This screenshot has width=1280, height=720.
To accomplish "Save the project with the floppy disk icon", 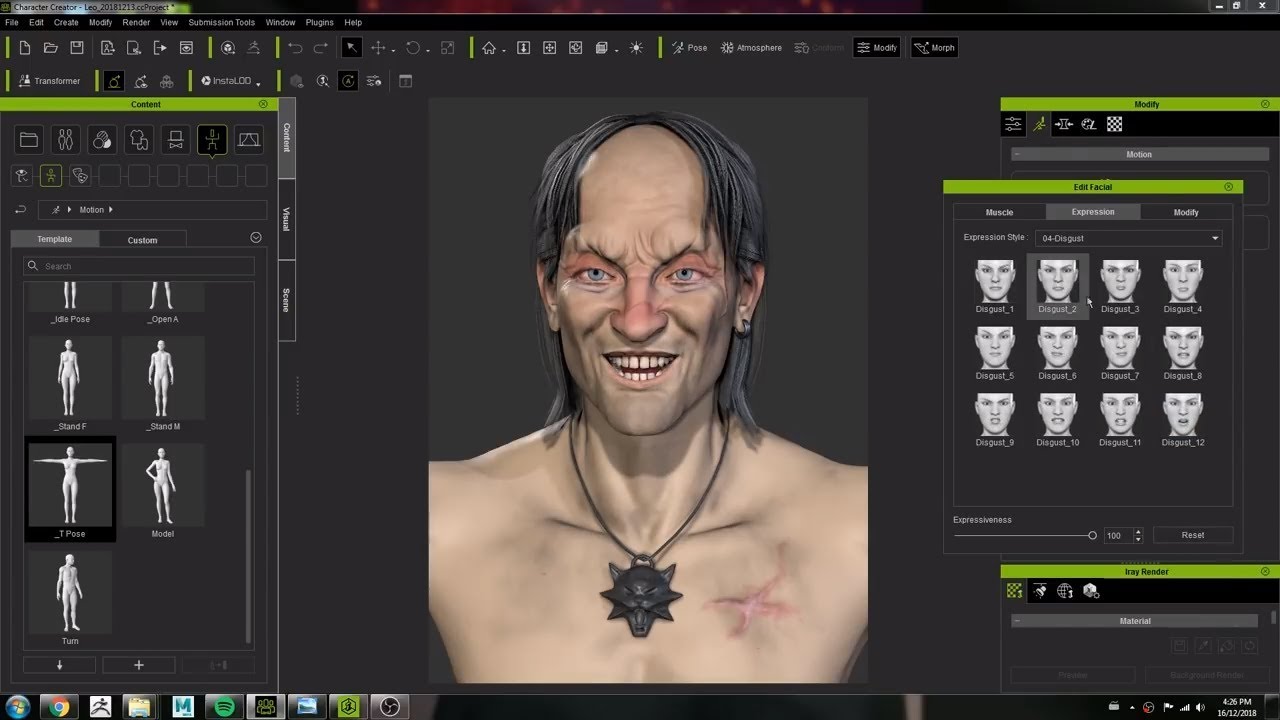I will tap(77, 48).
